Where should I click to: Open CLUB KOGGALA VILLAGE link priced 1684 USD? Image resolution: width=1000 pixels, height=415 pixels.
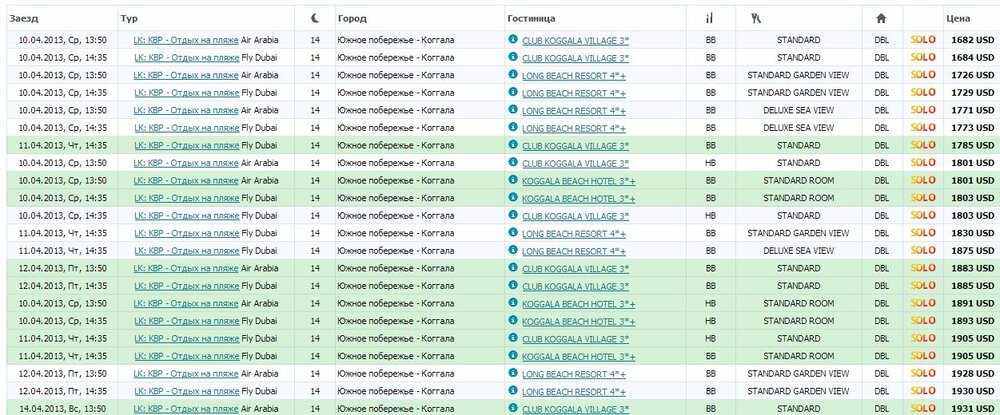click(575, 58)
